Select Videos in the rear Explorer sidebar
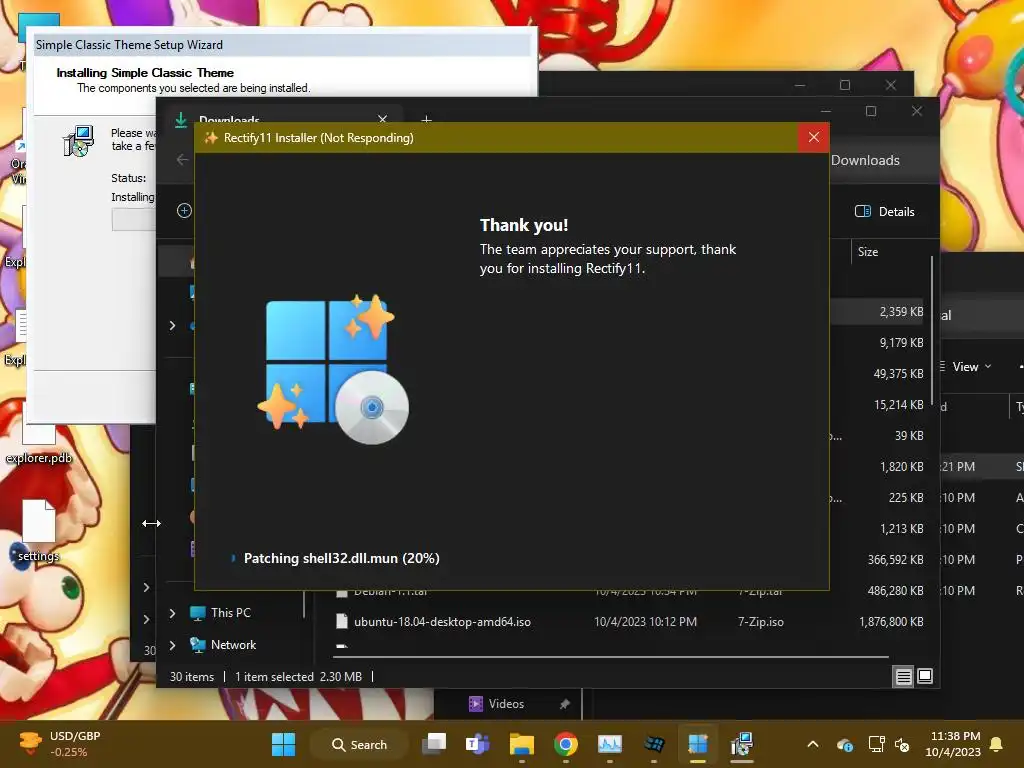 tap(496, 703)
